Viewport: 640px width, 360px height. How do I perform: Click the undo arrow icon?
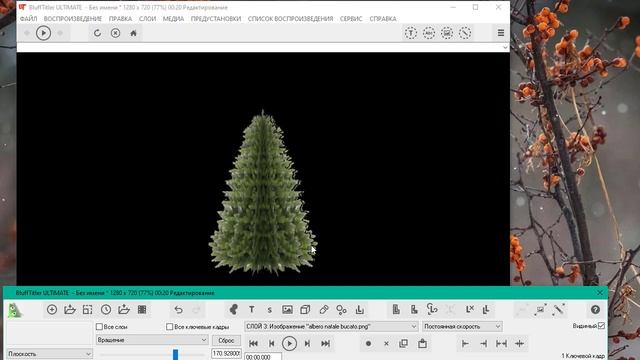pos(178,310)
